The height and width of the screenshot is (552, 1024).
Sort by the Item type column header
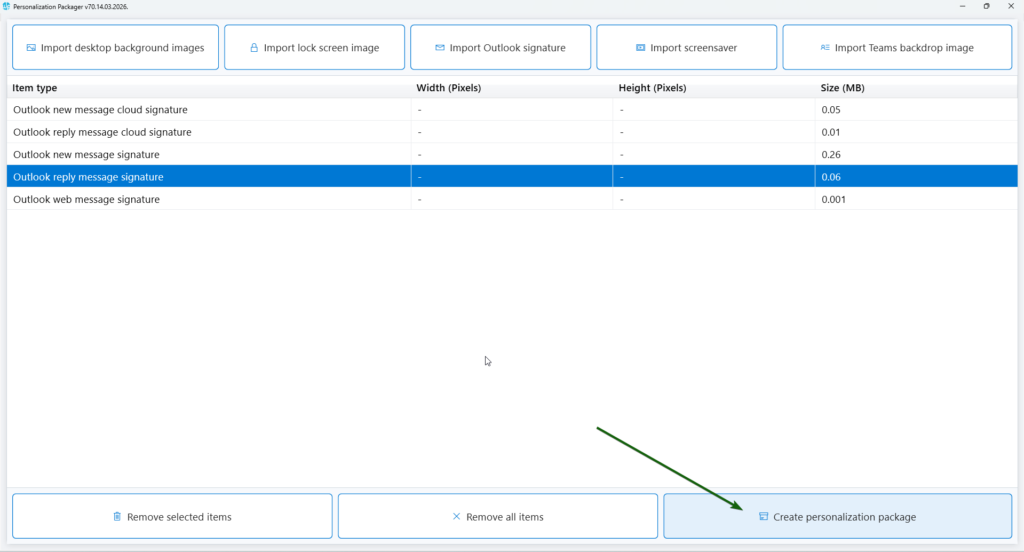35,88
